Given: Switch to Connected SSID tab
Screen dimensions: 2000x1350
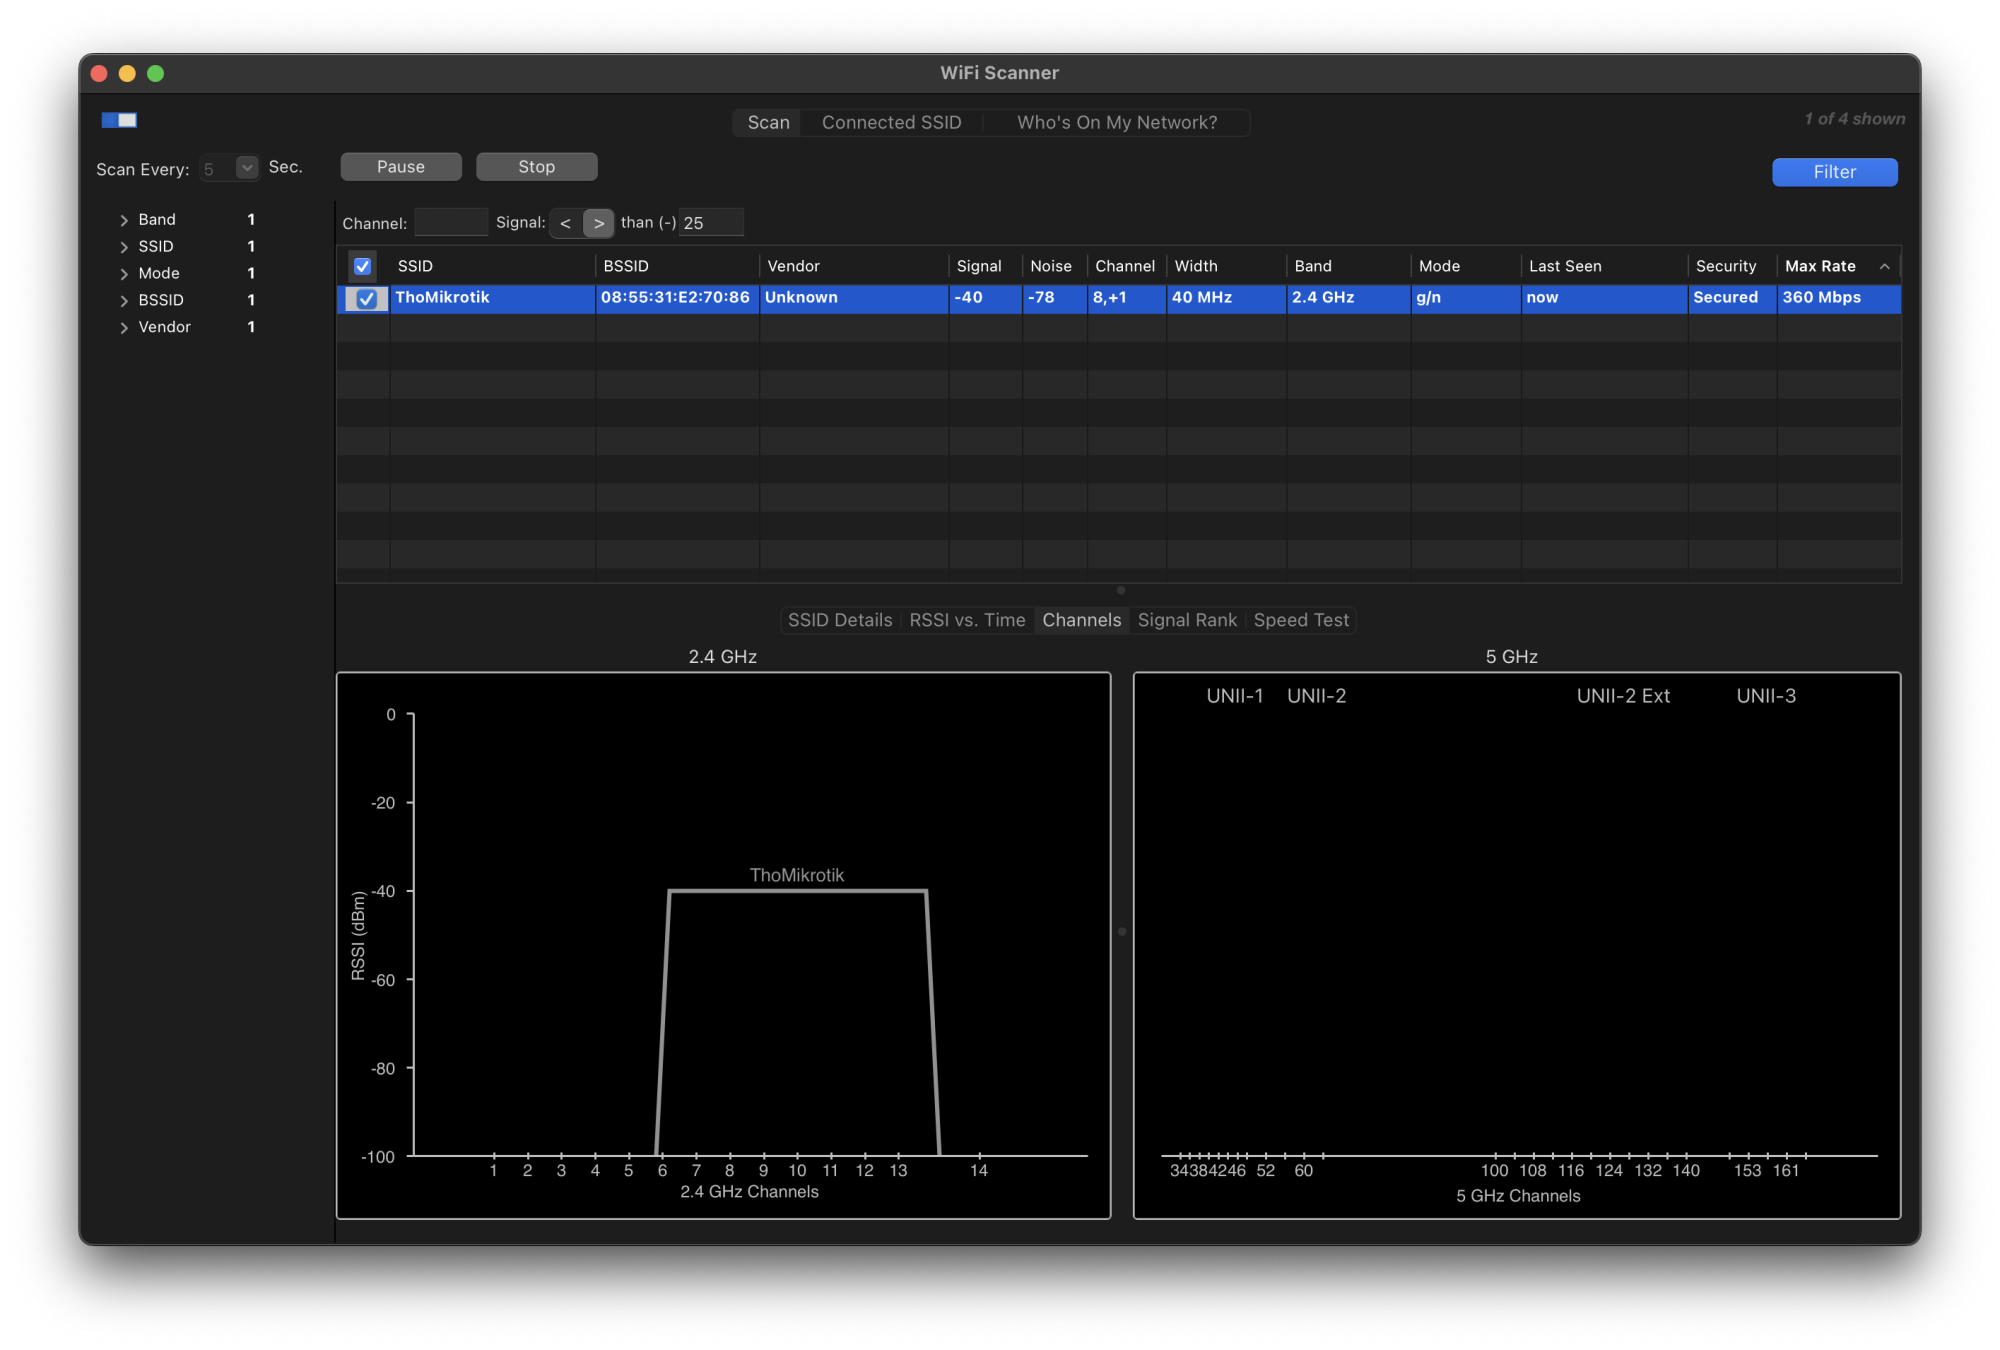Looking at the screenshot, I should click(891, 122).
